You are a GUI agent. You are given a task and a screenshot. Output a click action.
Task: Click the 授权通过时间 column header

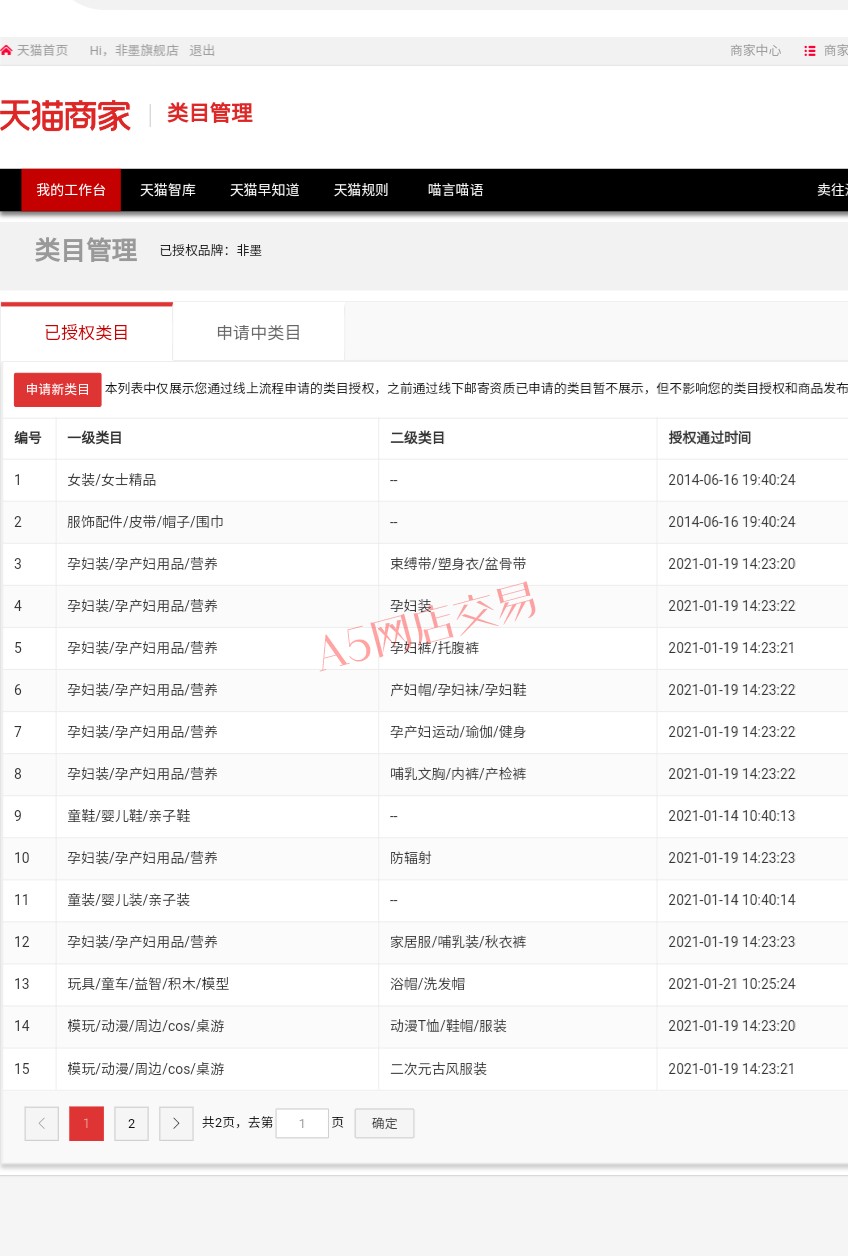click(710, 438)
